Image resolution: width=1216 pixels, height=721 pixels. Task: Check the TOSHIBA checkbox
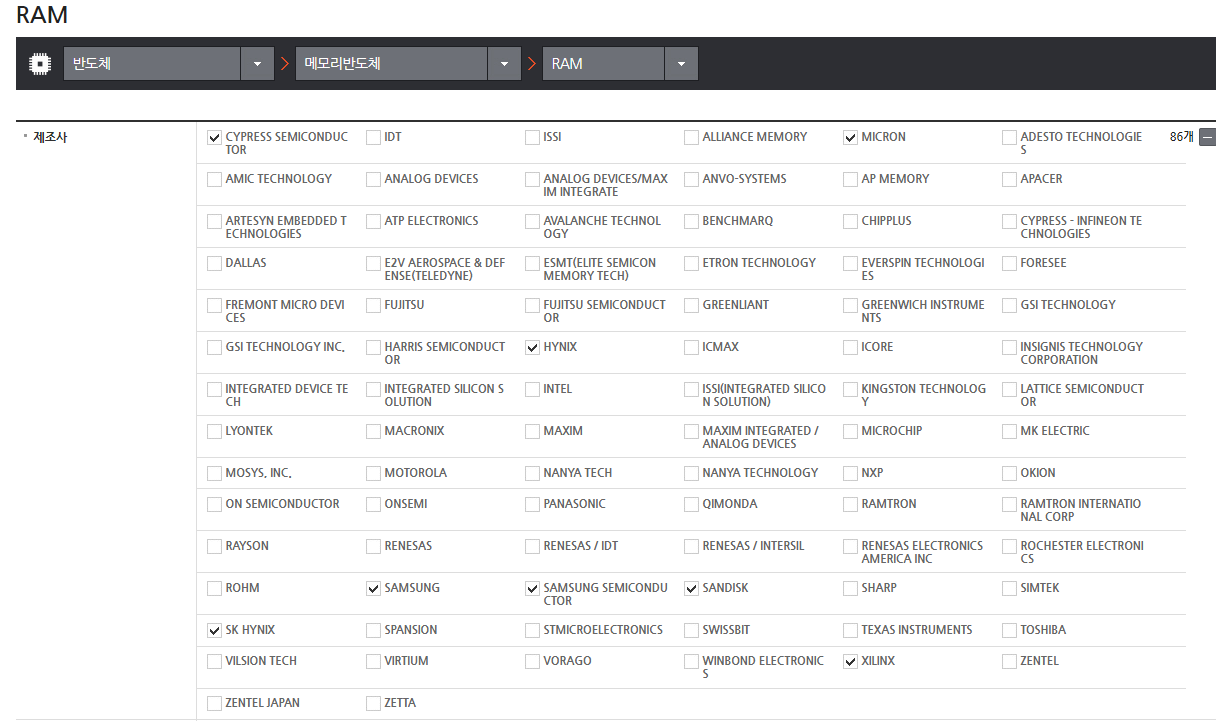(x=1009, y=630)
